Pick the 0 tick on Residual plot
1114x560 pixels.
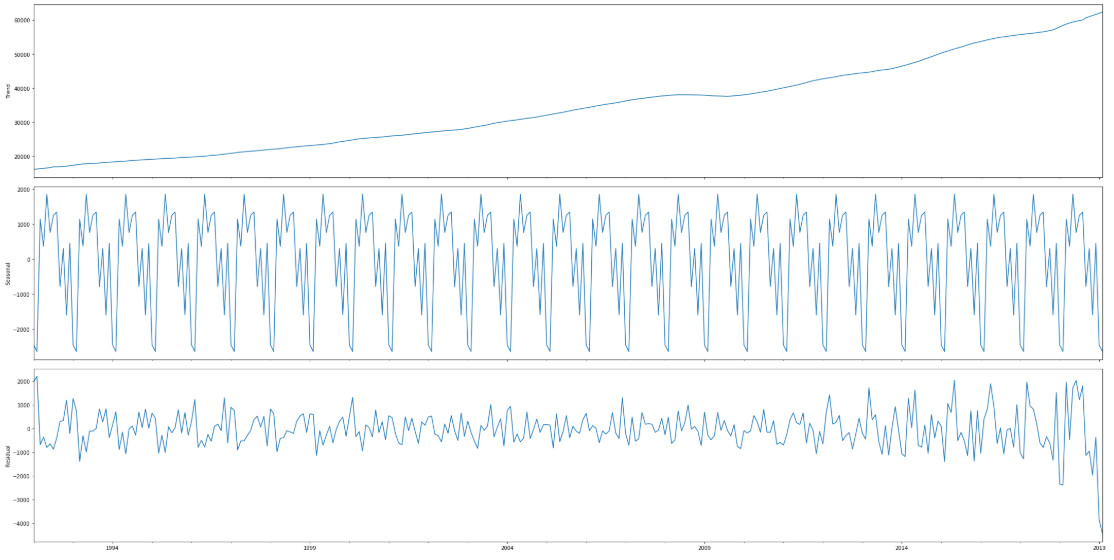coord(28,429)
